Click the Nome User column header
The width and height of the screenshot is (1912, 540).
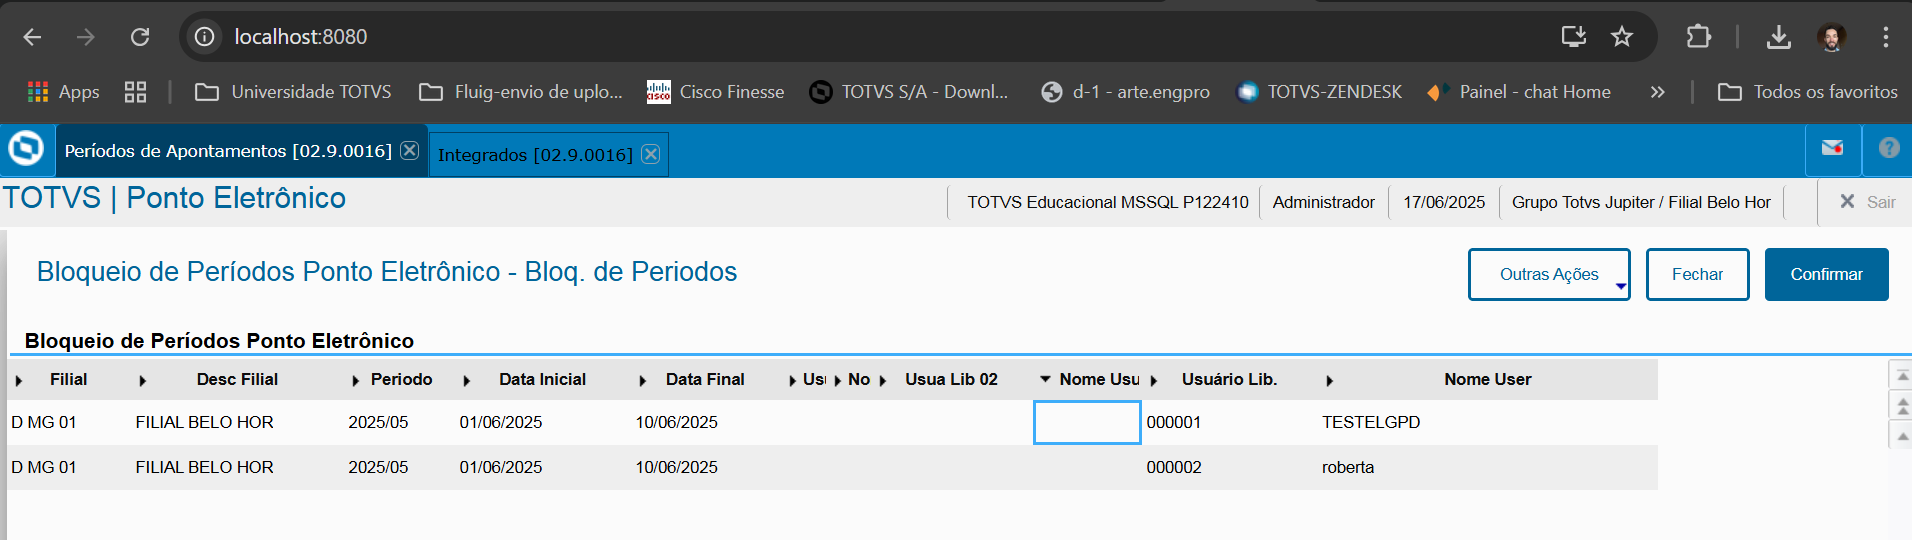pyautogui.click(x=1487, y=380)
